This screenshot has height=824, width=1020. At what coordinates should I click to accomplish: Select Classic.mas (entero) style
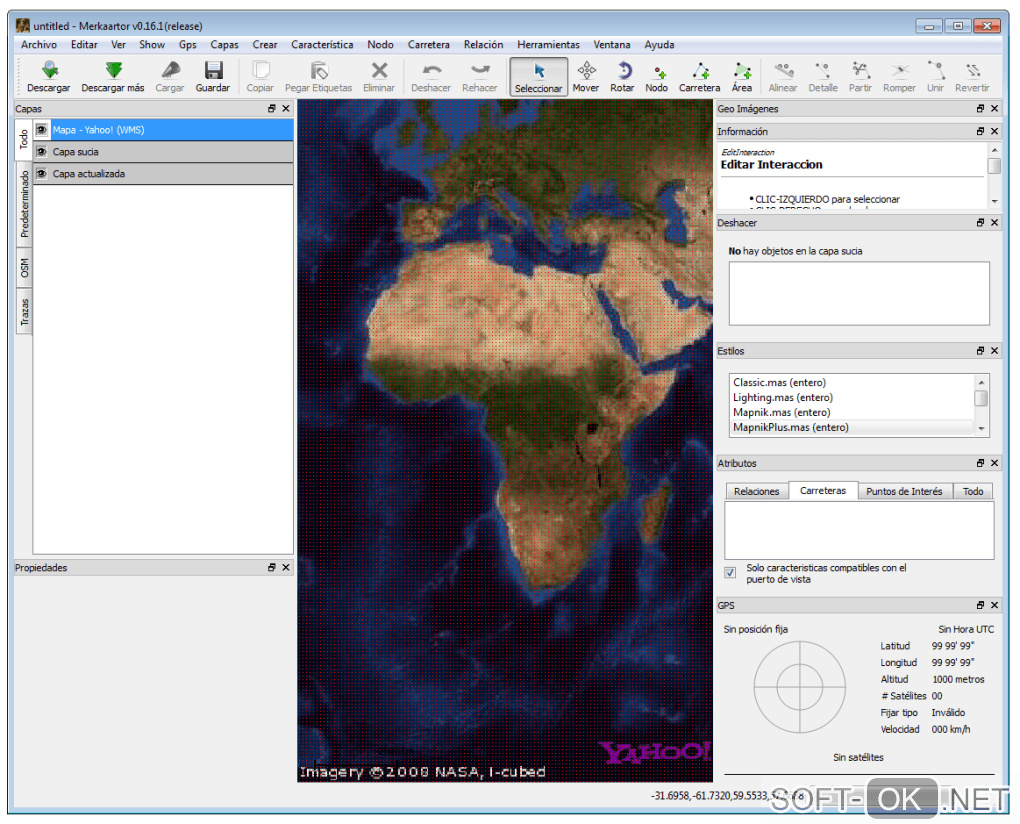tap(779, 383)
